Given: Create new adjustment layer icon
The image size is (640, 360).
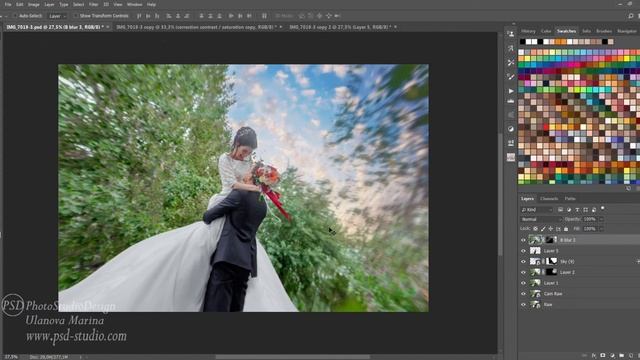Looking at the screenshot, I should pyautogui.click(x=612, y=356).
